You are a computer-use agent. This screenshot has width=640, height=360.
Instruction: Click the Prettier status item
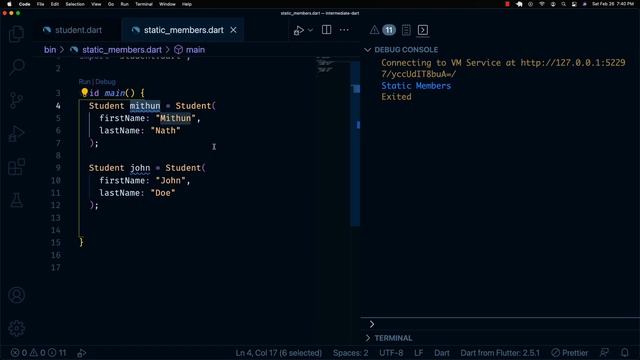(x=570, y=353)
